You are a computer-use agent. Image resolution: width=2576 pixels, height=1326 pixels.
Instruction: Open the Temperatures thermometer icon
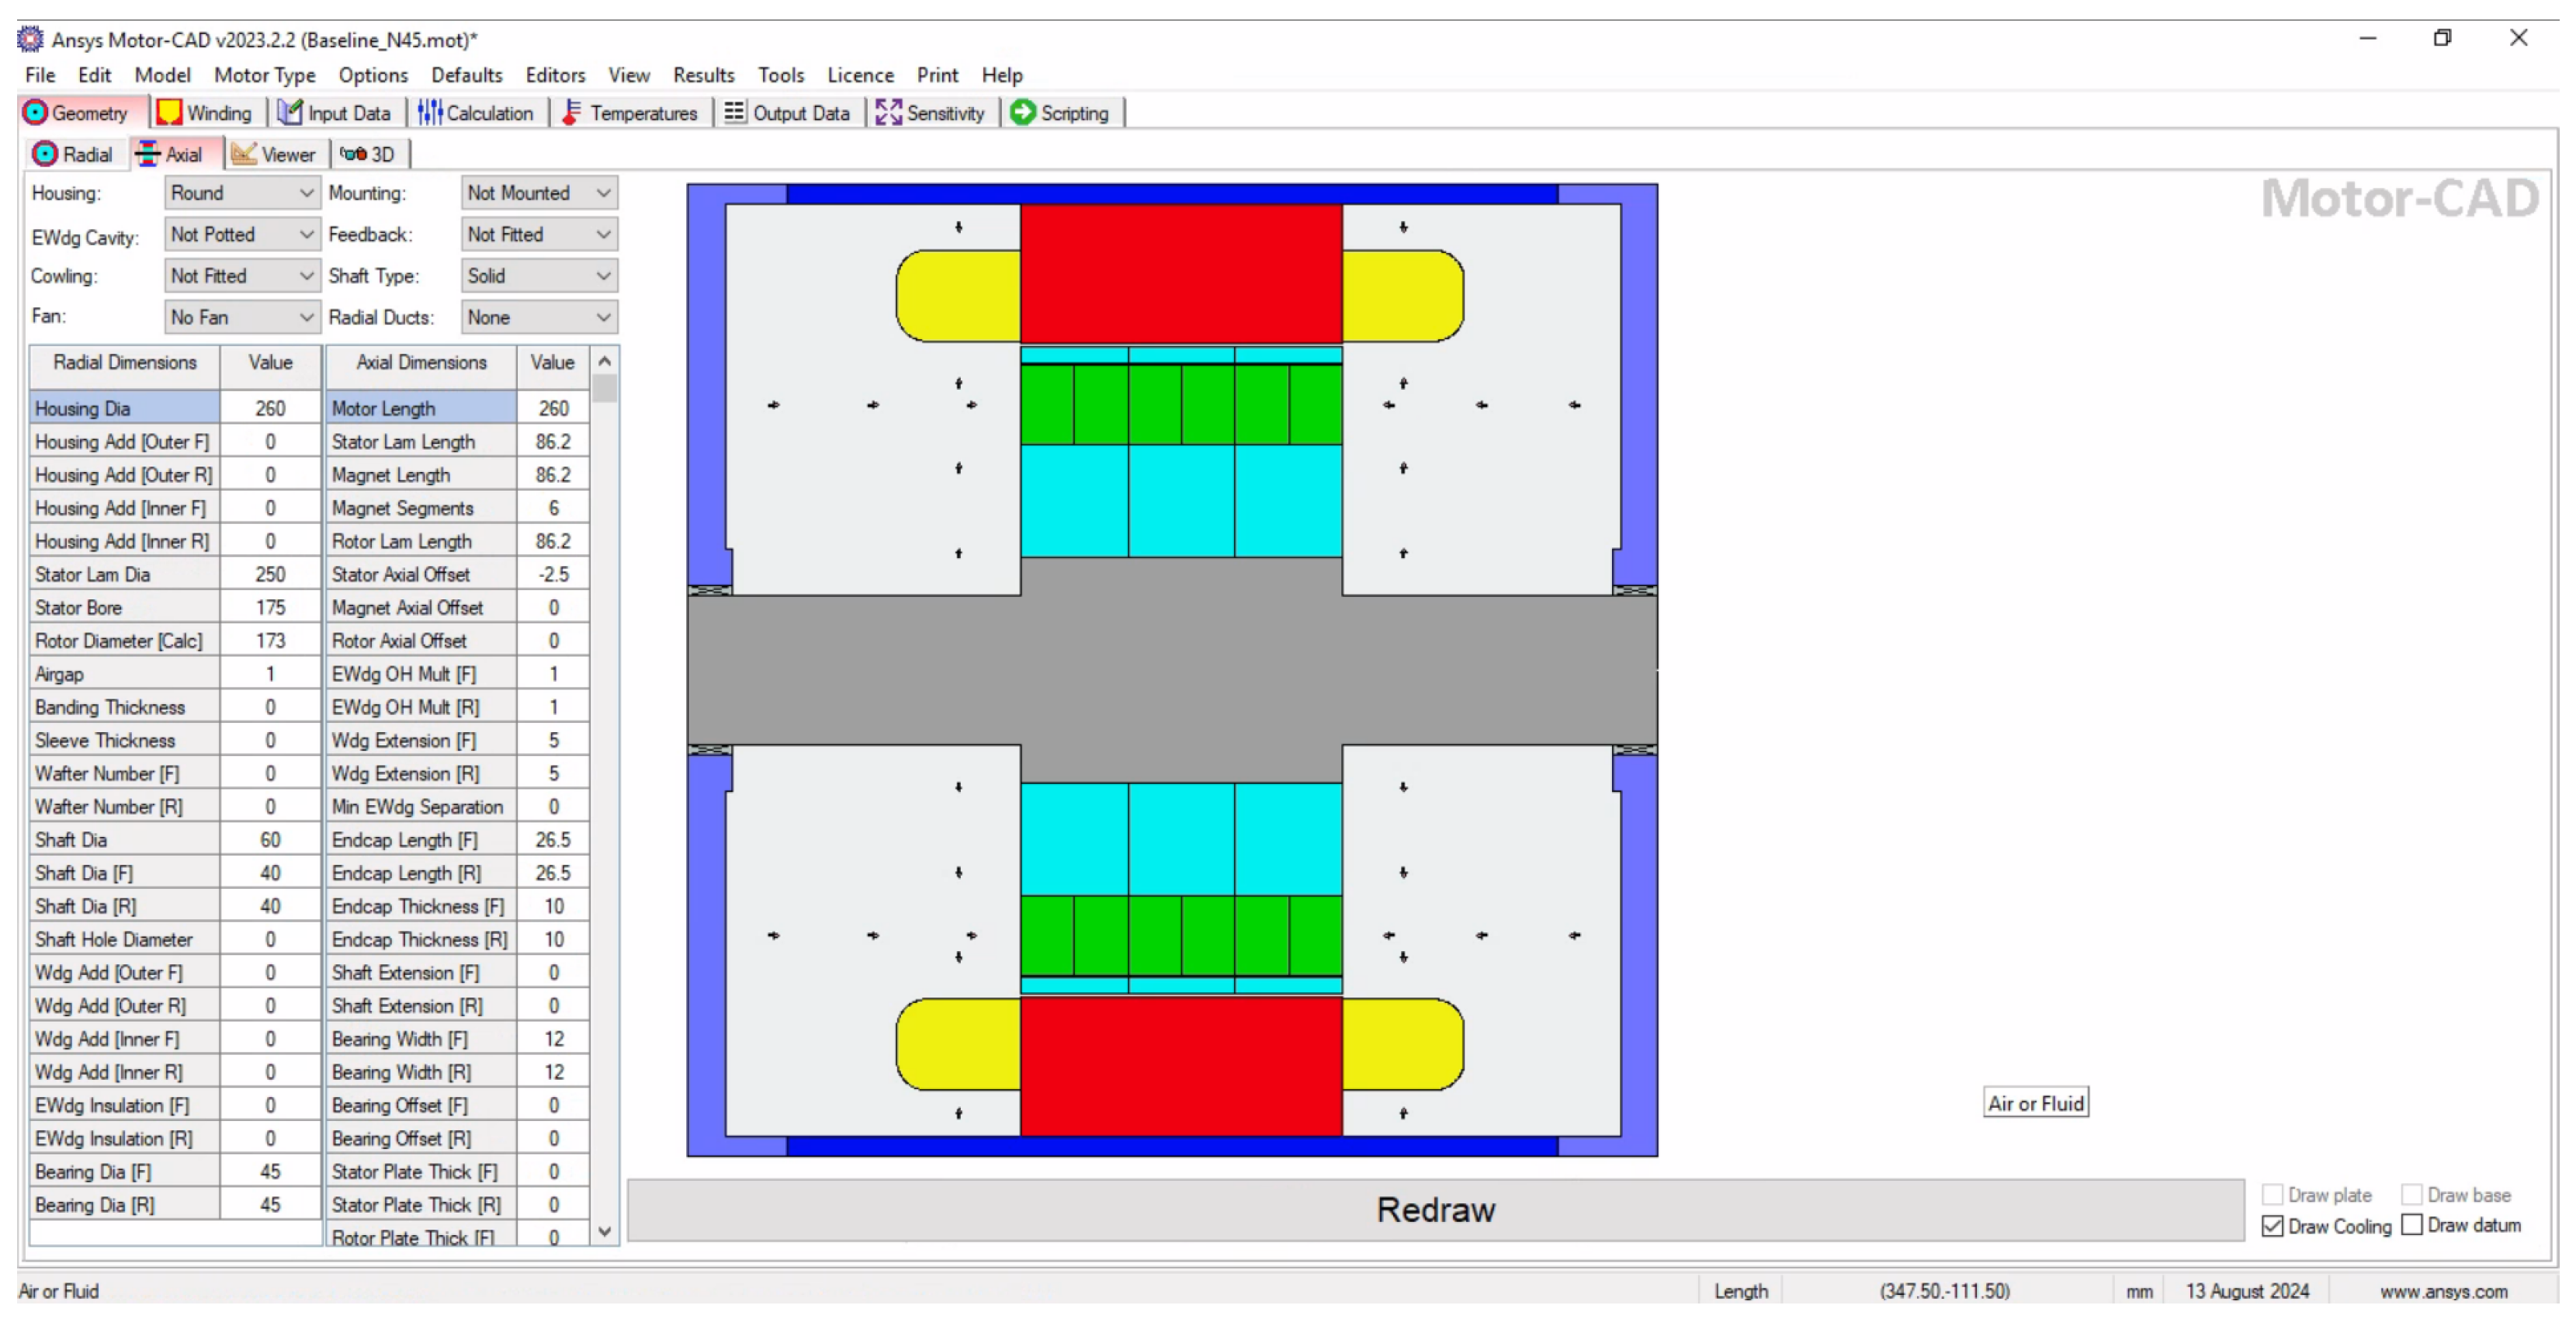571,112
